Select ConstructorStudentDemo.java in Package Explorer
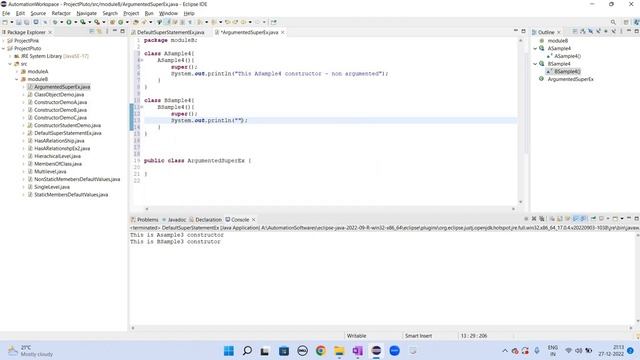The width and height of the screenshot is (640, 360). (67, 125)
